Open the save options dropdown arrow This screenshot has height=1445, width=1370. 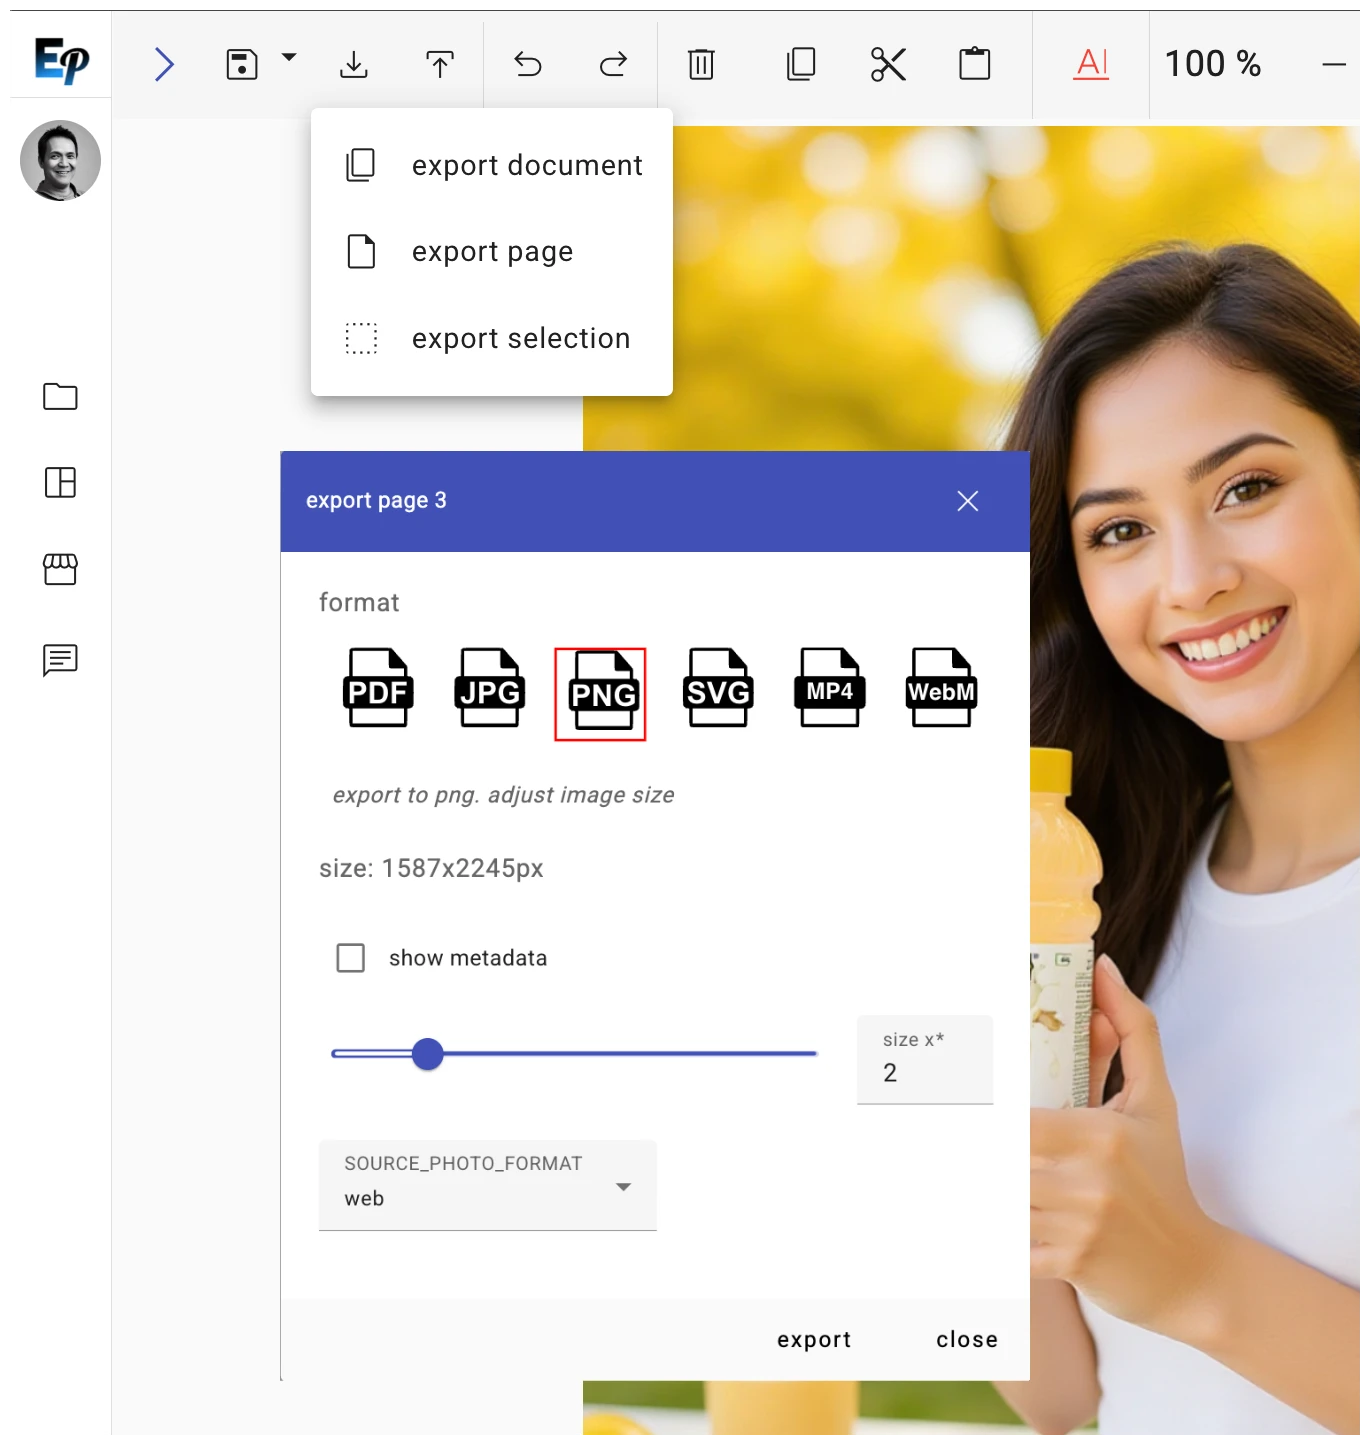pos(289,57)
